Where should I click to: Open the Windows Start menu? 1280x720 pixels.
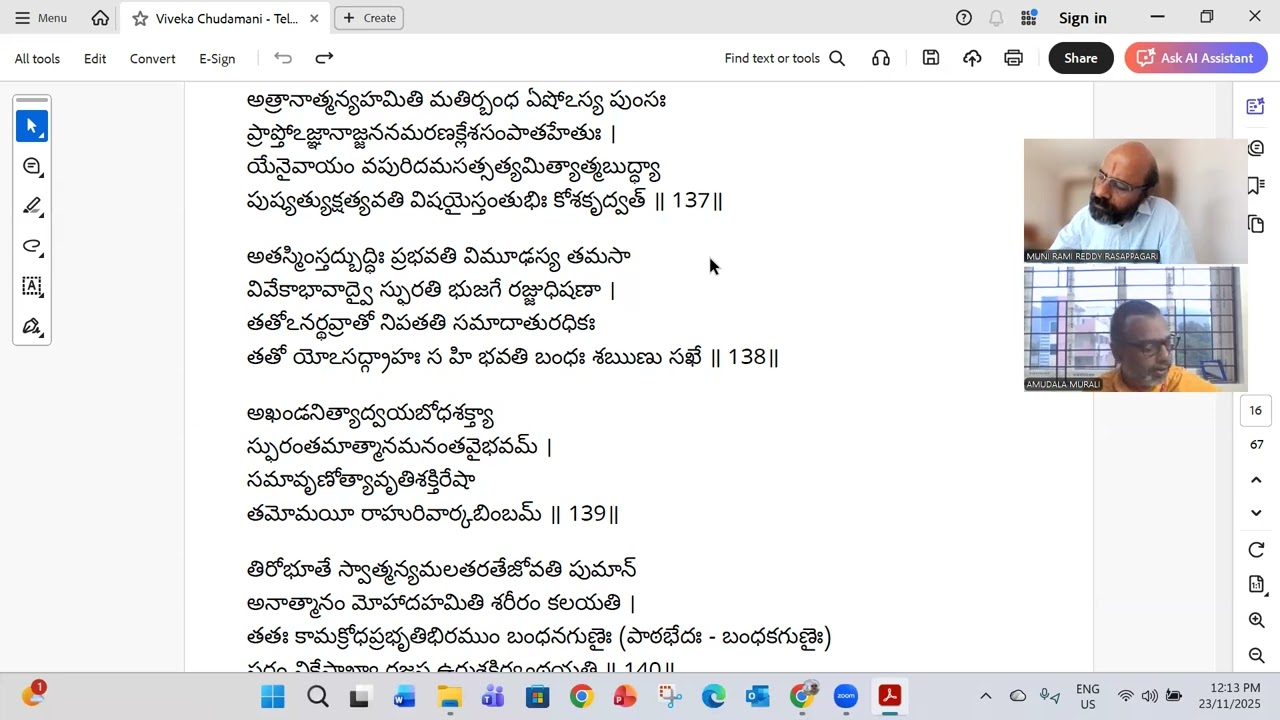273,696
